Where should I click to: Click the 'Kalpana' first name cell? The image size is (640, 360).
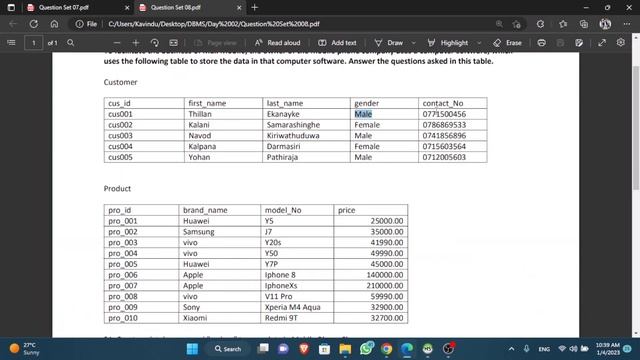pyautogui.click(x=202, y=147)
